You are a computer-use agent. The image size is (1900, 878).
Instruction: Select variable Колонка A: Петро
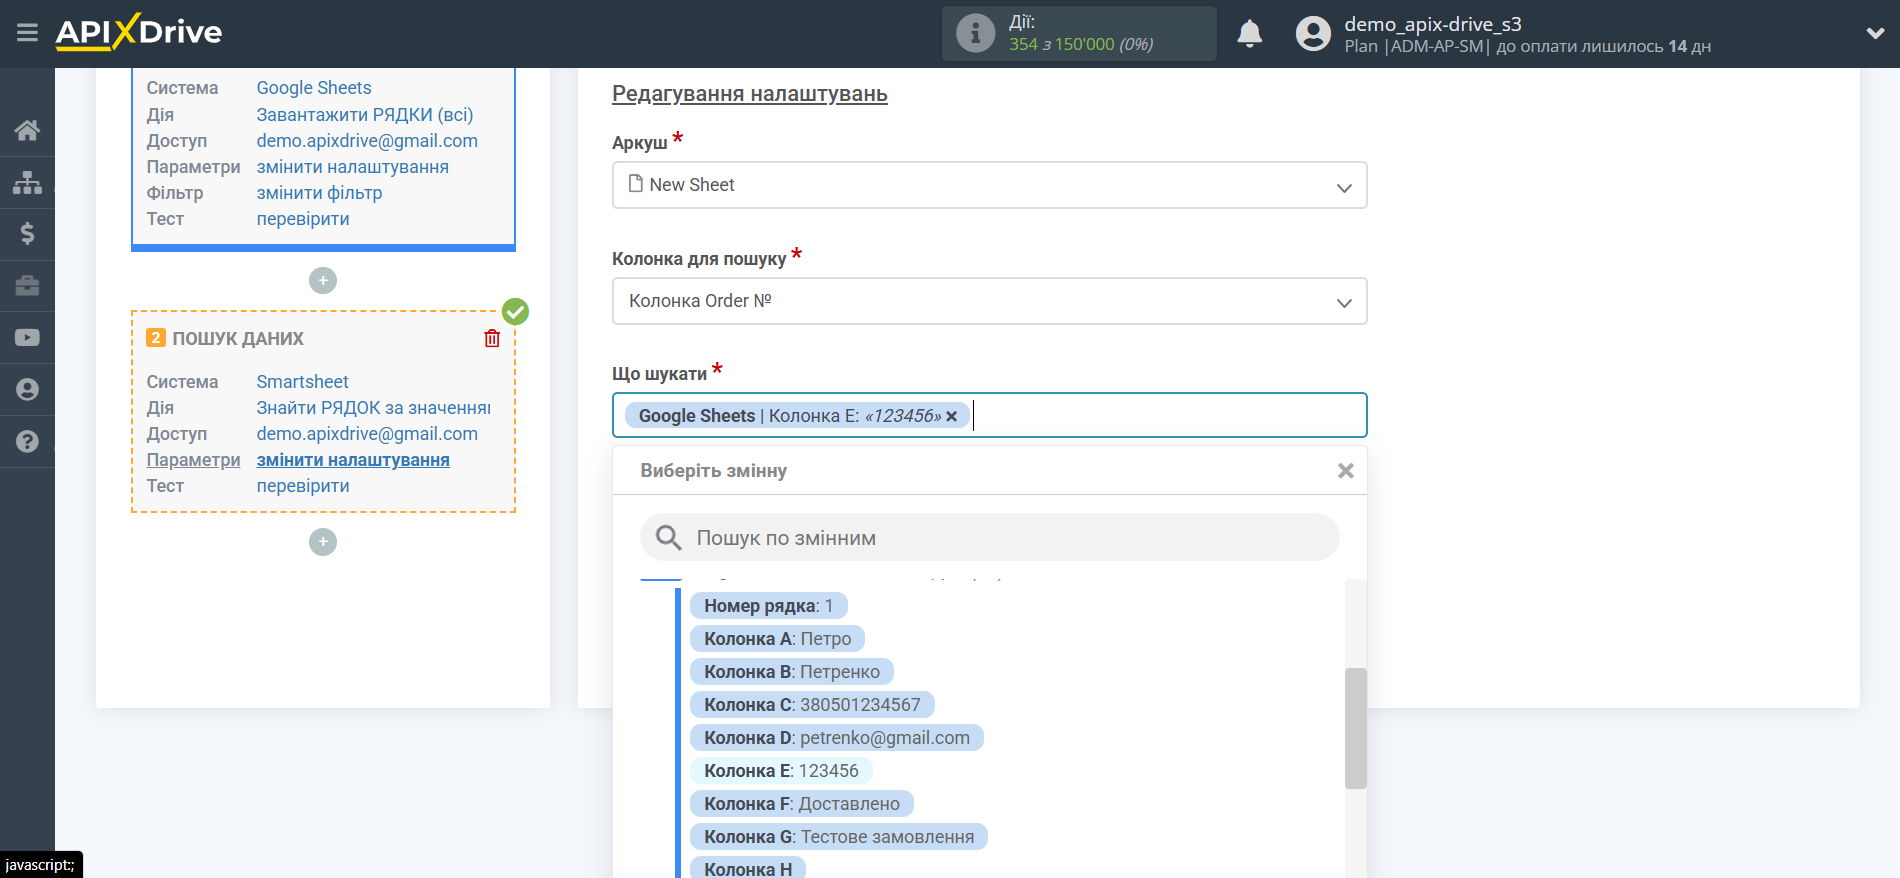click(777, 639)
